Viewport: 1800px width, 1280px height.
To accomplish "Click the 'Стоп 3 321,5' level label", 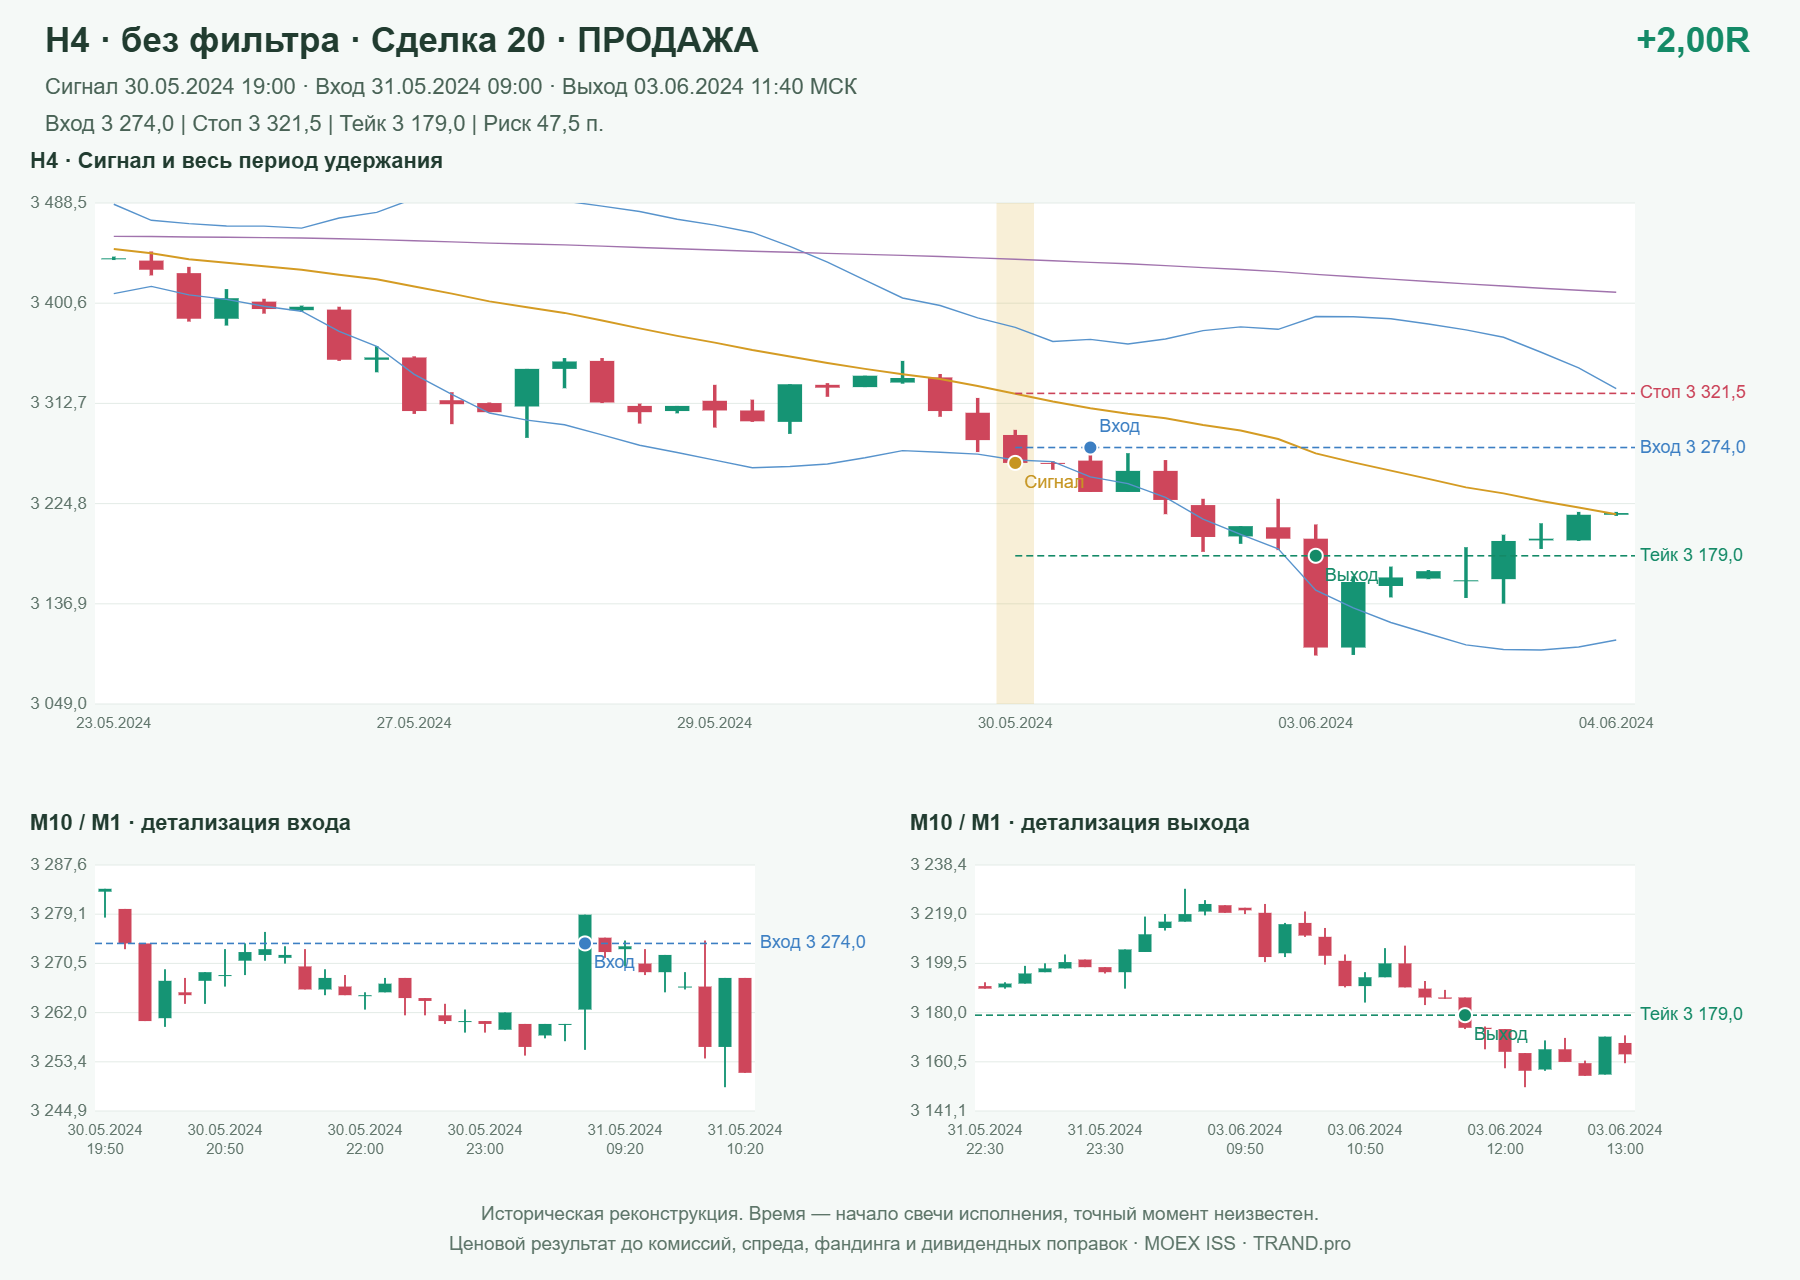I will (x=1692, y=392).
